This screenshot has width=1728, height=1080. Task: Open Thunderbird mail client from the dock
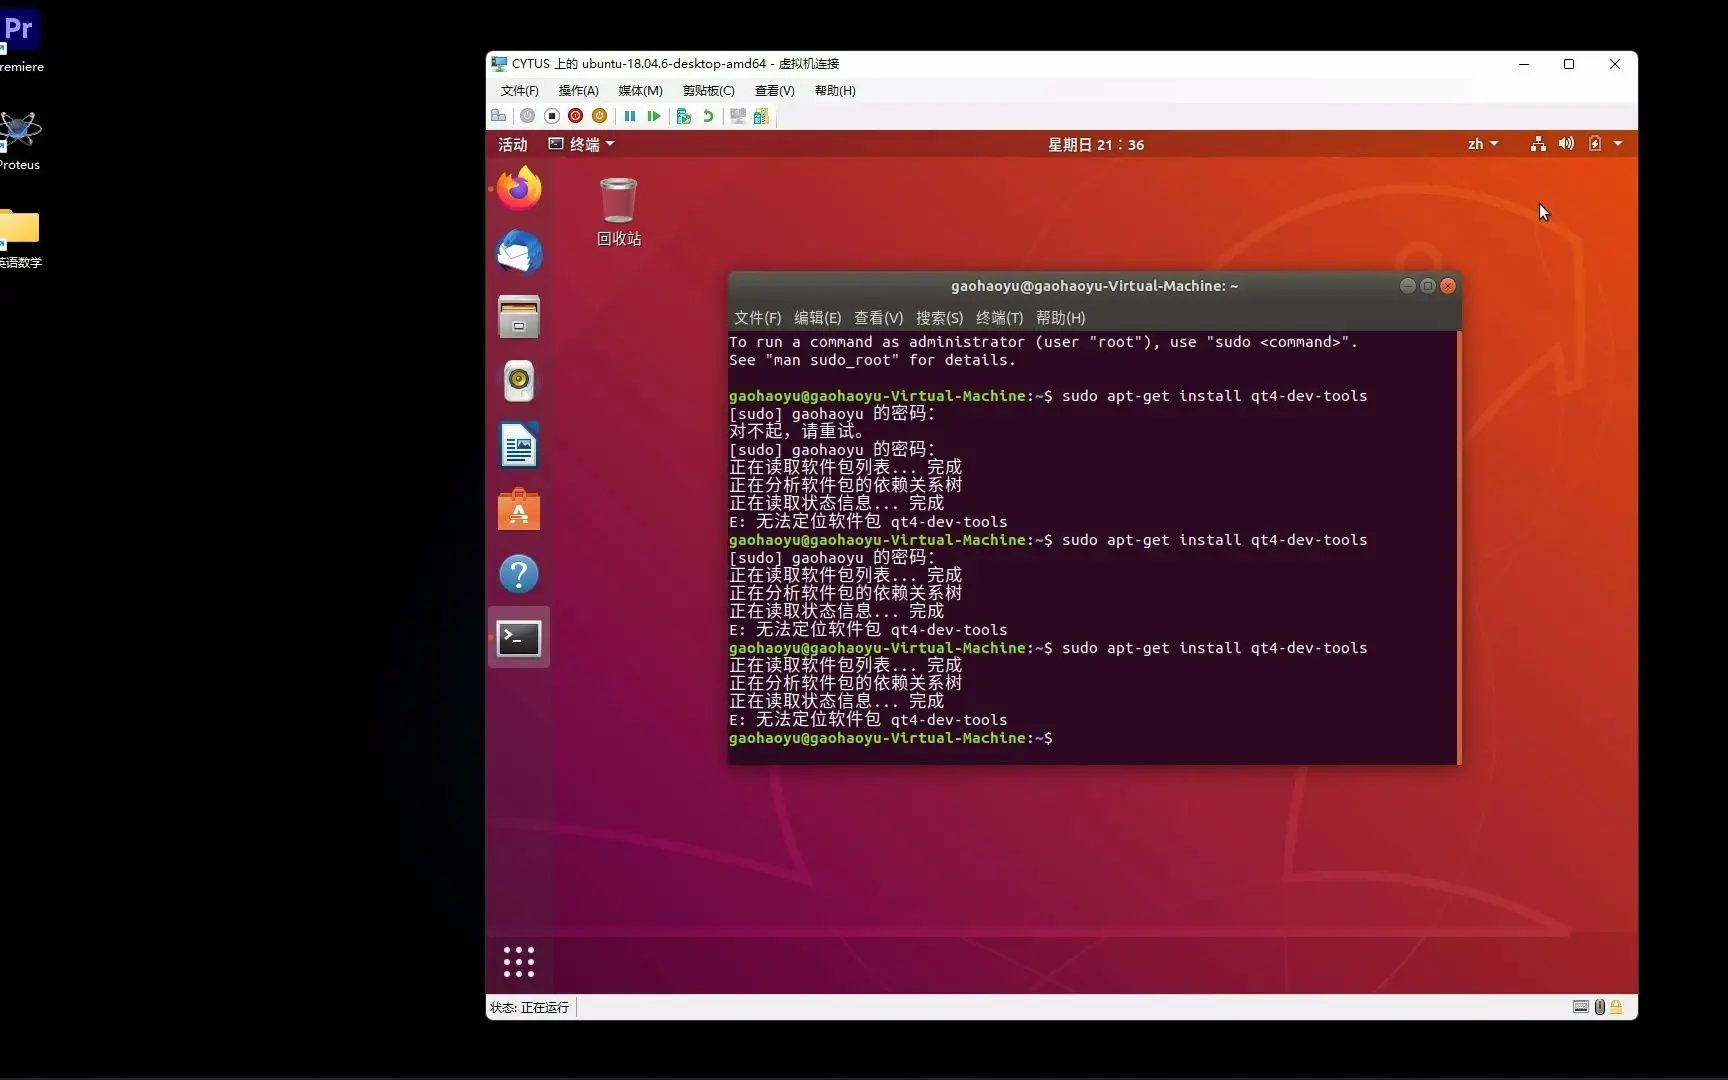(x=517, y=252)
